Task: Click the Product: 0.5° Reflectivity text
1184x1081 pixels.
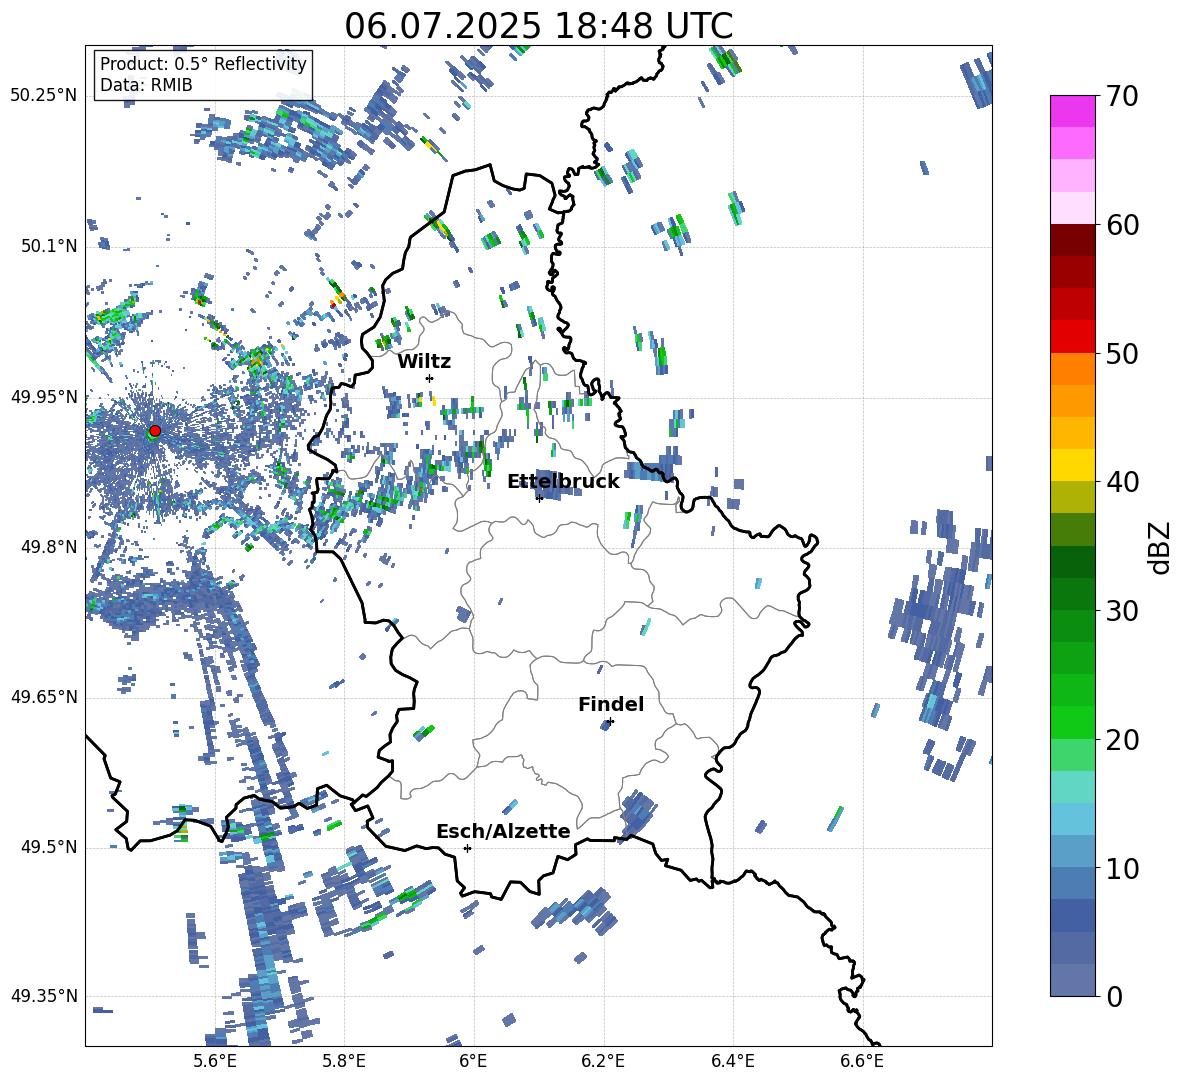Action: [x=203, y=63]
